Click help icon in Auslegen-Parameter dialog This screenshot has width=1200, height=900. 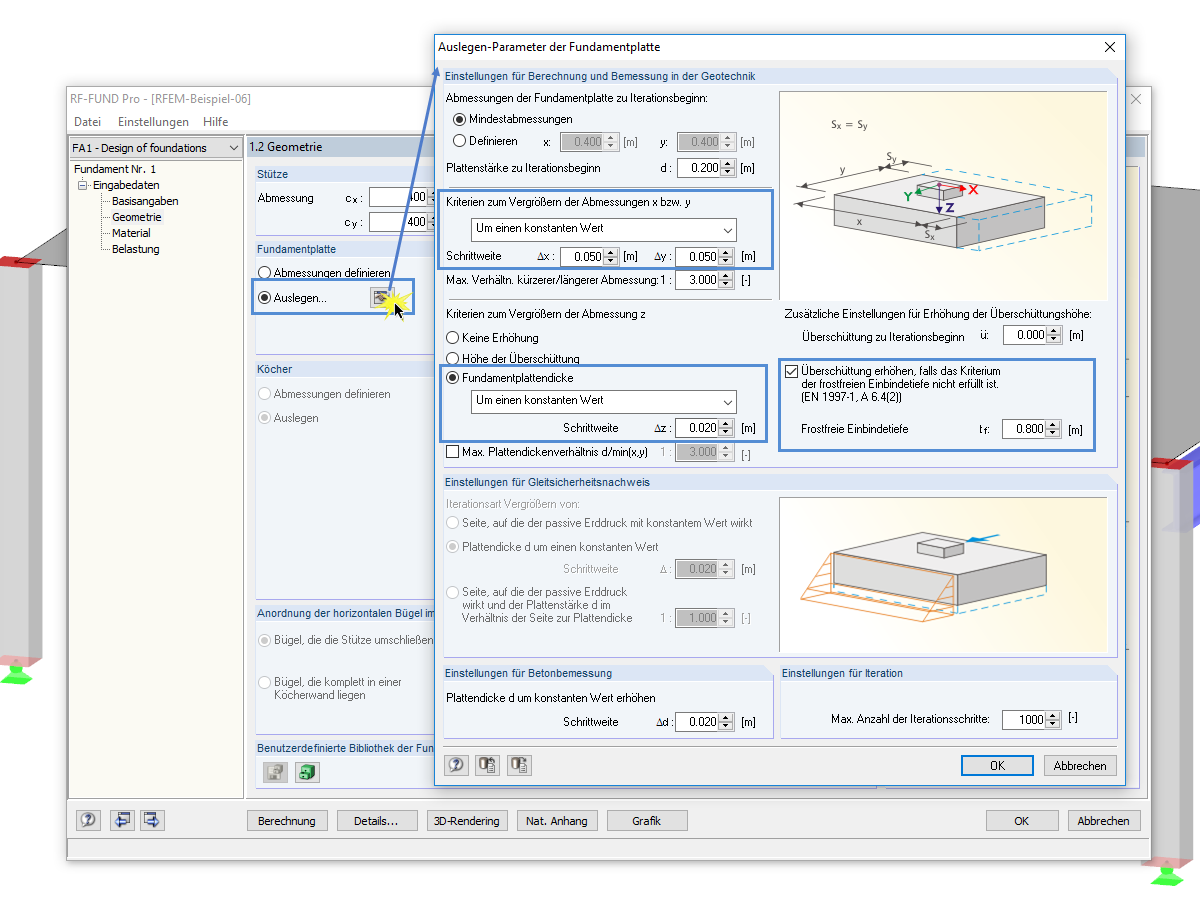tap(457, 765)
